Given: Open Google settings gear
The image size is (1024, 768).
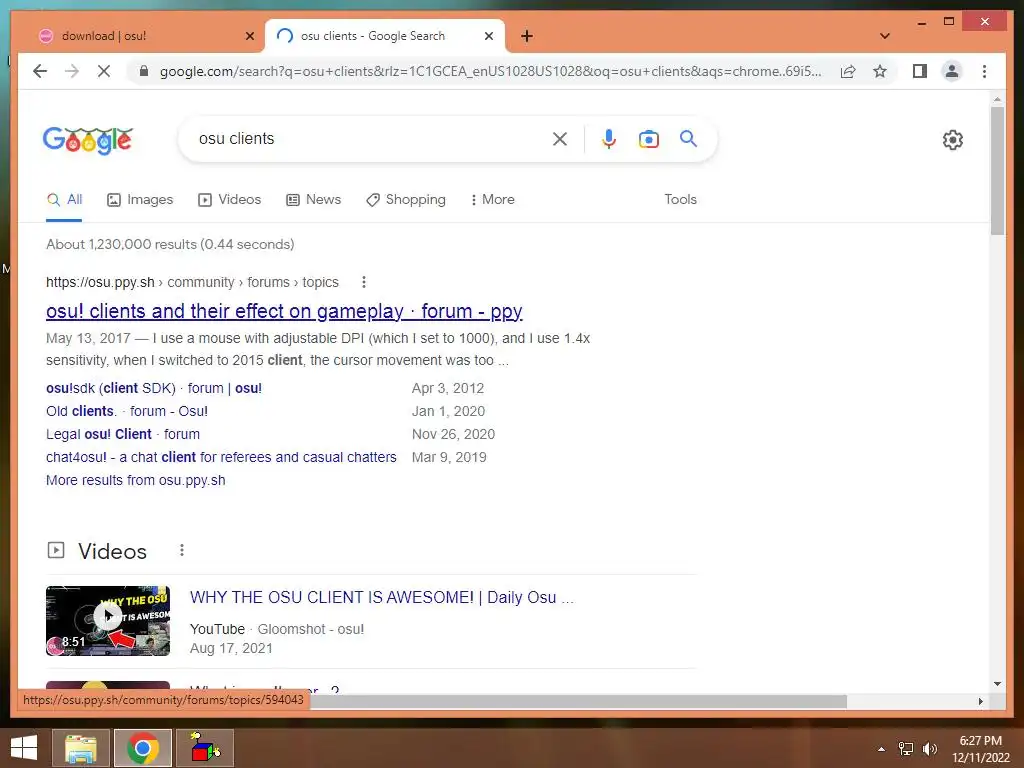Looking at the screenshot, I should coord(953,140).
